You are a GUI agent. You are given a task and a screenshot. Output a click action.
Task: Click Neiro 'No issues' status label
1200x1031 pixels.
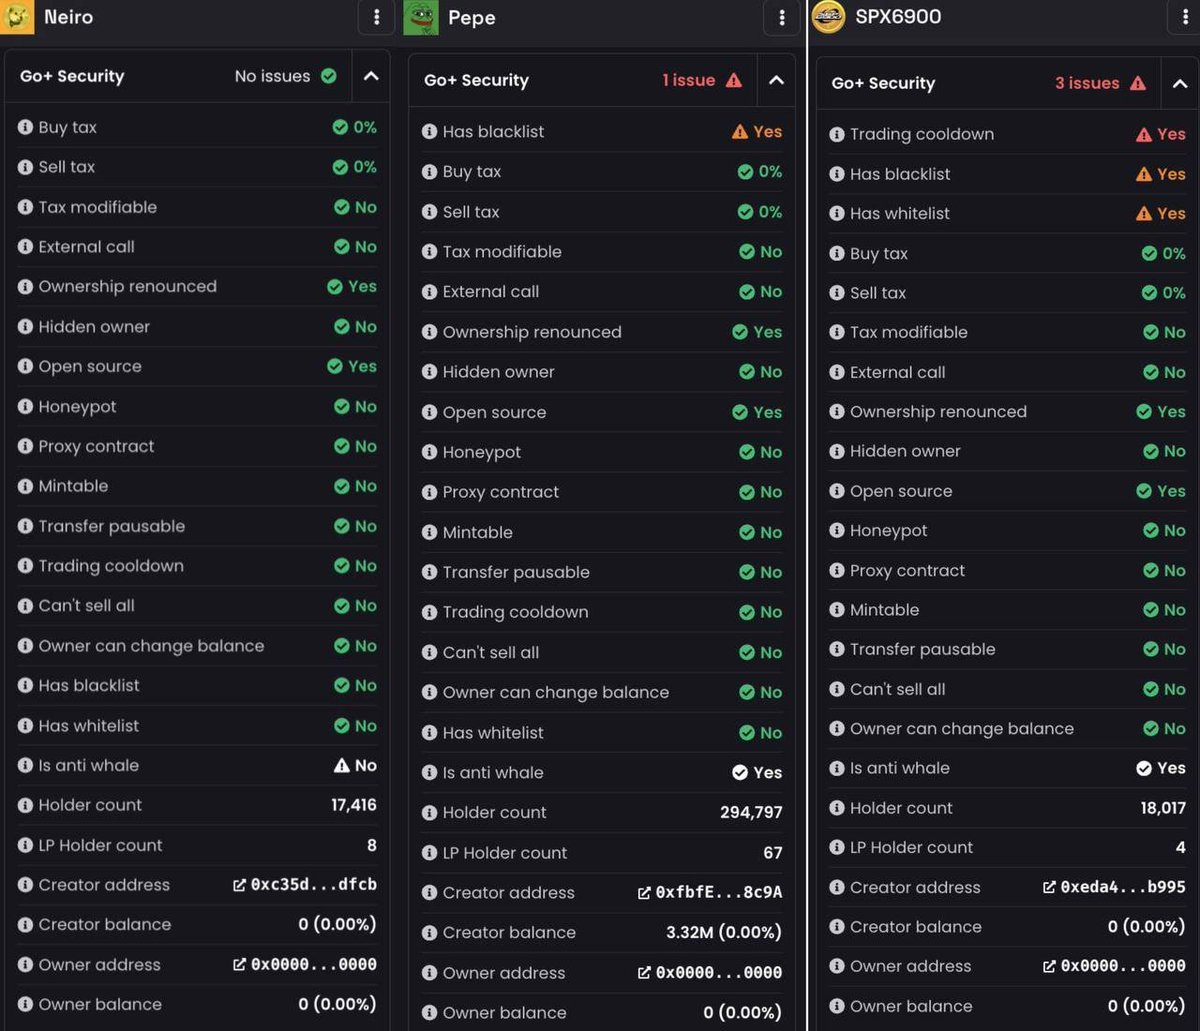point(272,76)
